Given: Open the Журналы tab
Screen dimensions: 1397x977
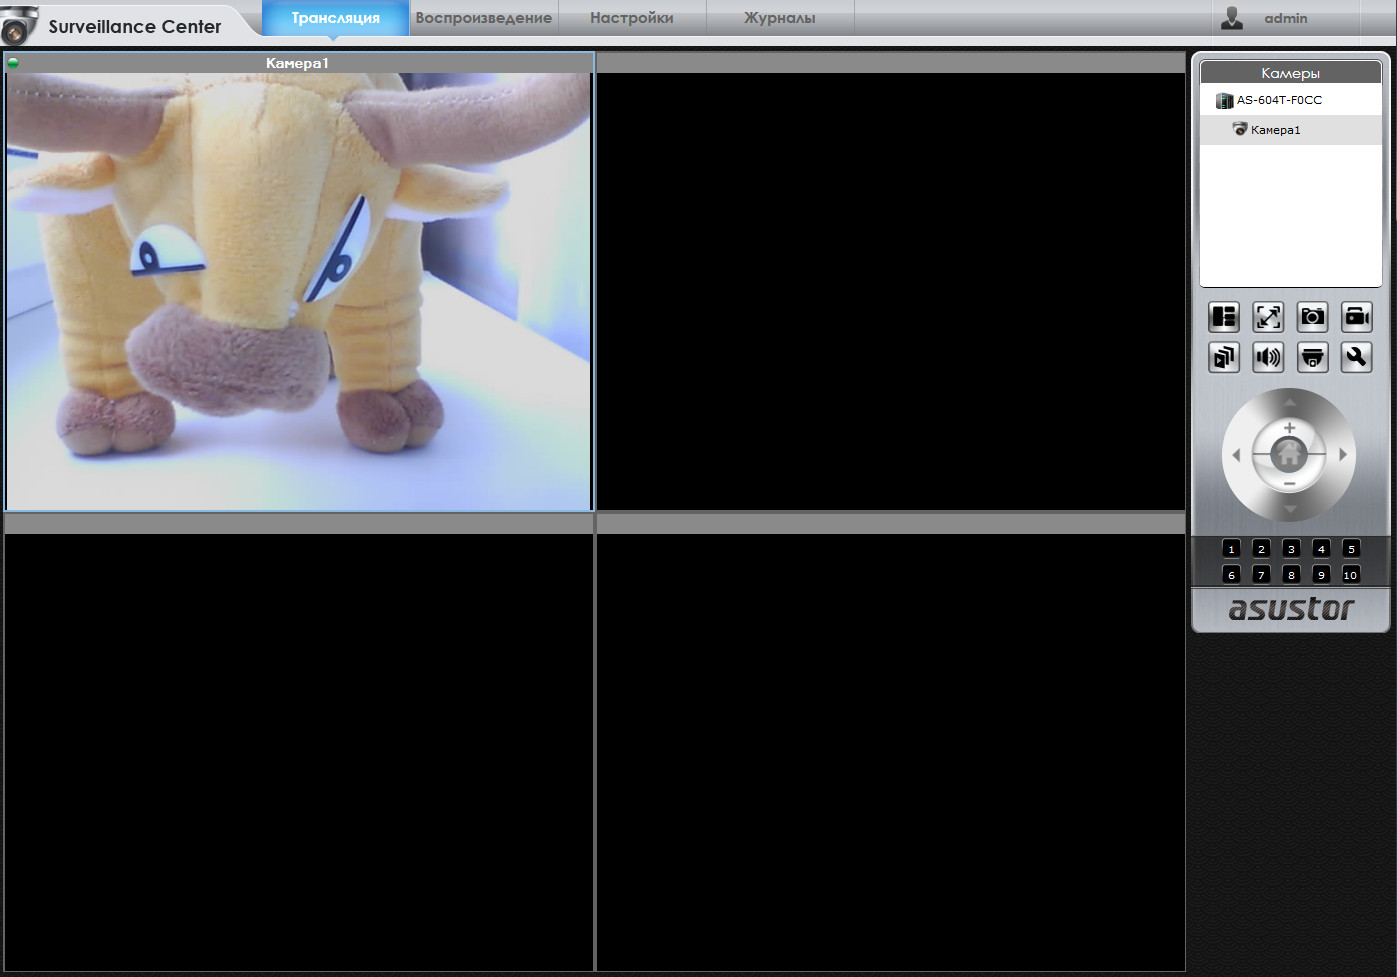Looking at the screenshot, I should click(x=779, y=18).
